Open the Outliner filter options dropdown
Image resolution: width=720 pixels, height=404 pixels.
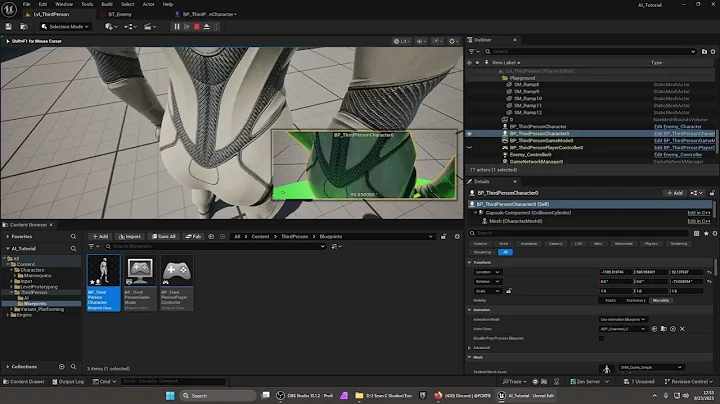[474, 51]
